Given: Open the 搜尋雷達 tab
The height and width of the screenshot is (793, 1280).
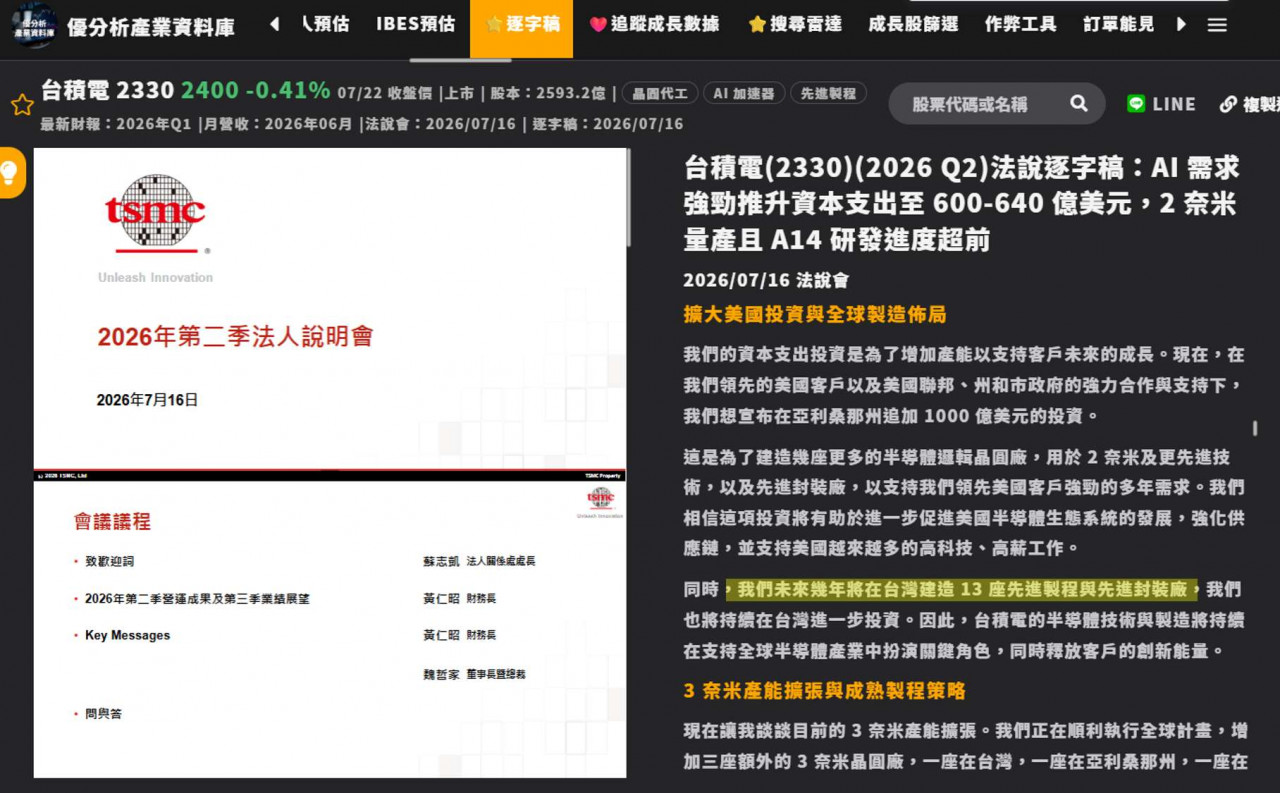Looking at the screenshot, I should click(796, 24).
